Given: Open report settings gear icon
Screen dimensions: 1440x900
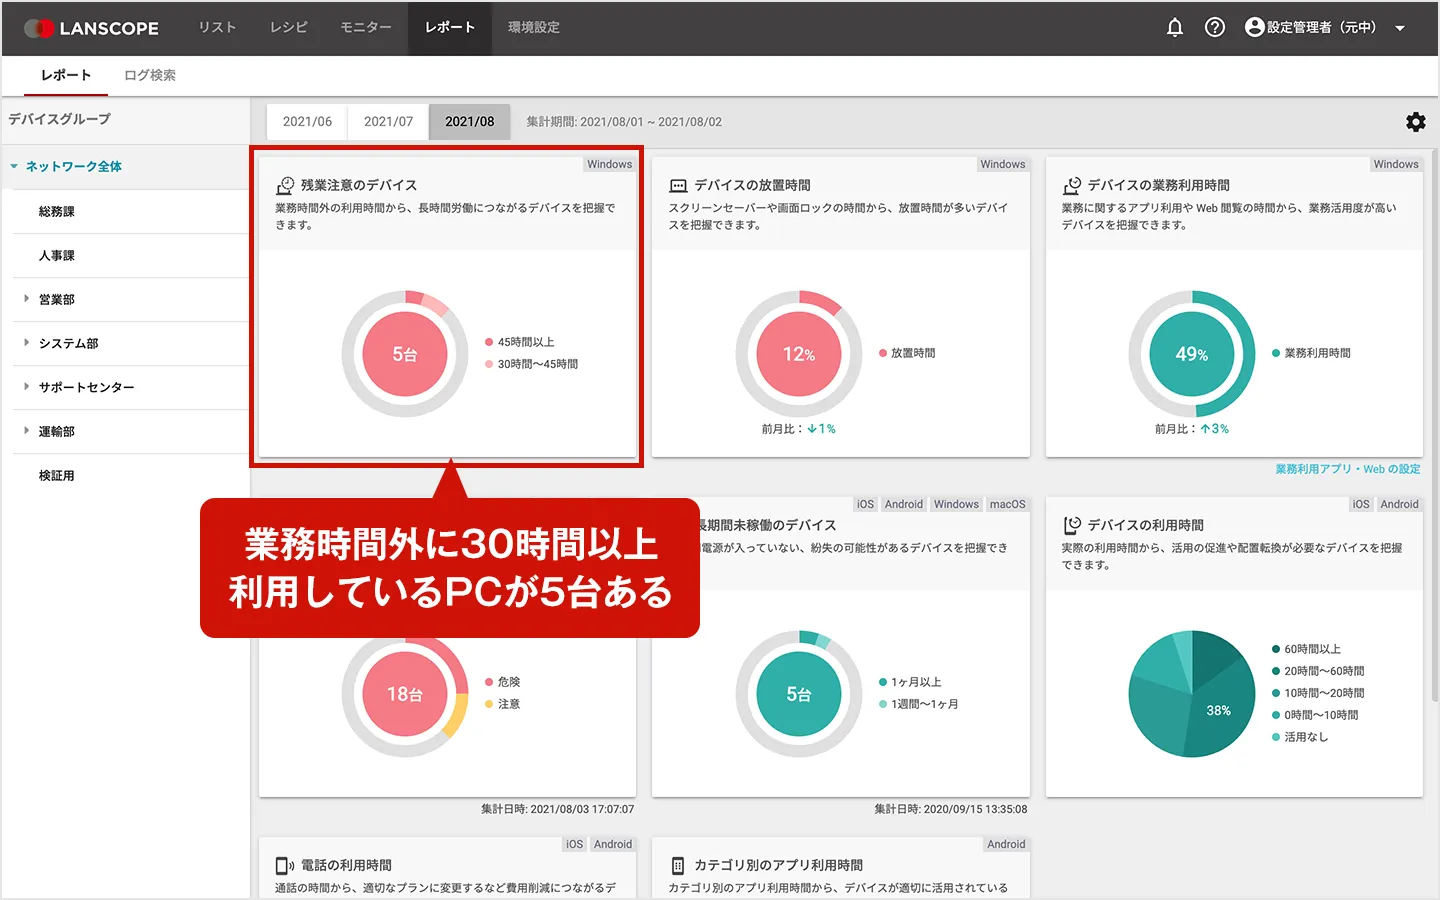Looking at the screenshot, I should [x=1415, y=122].
